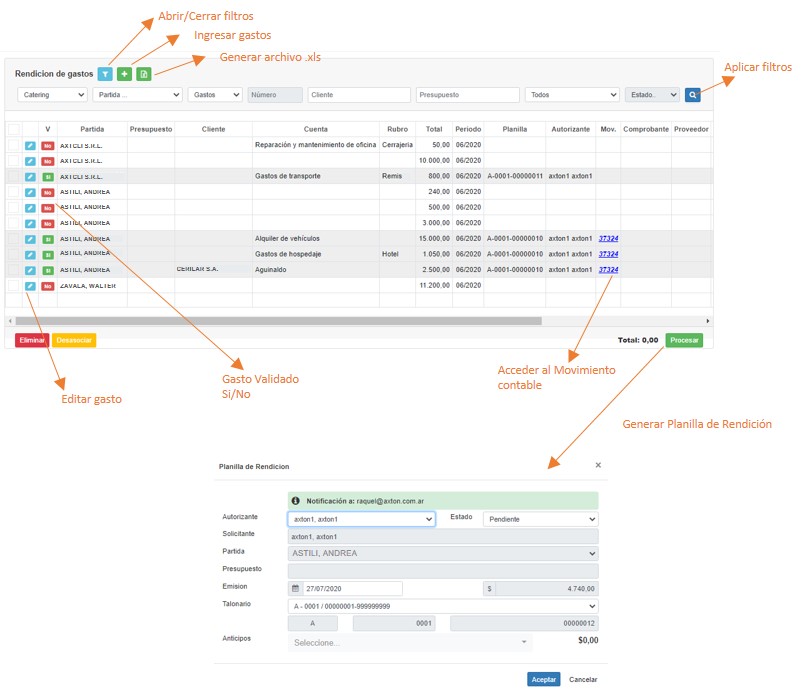Apply filters using the blue search icon

[693, 95]
